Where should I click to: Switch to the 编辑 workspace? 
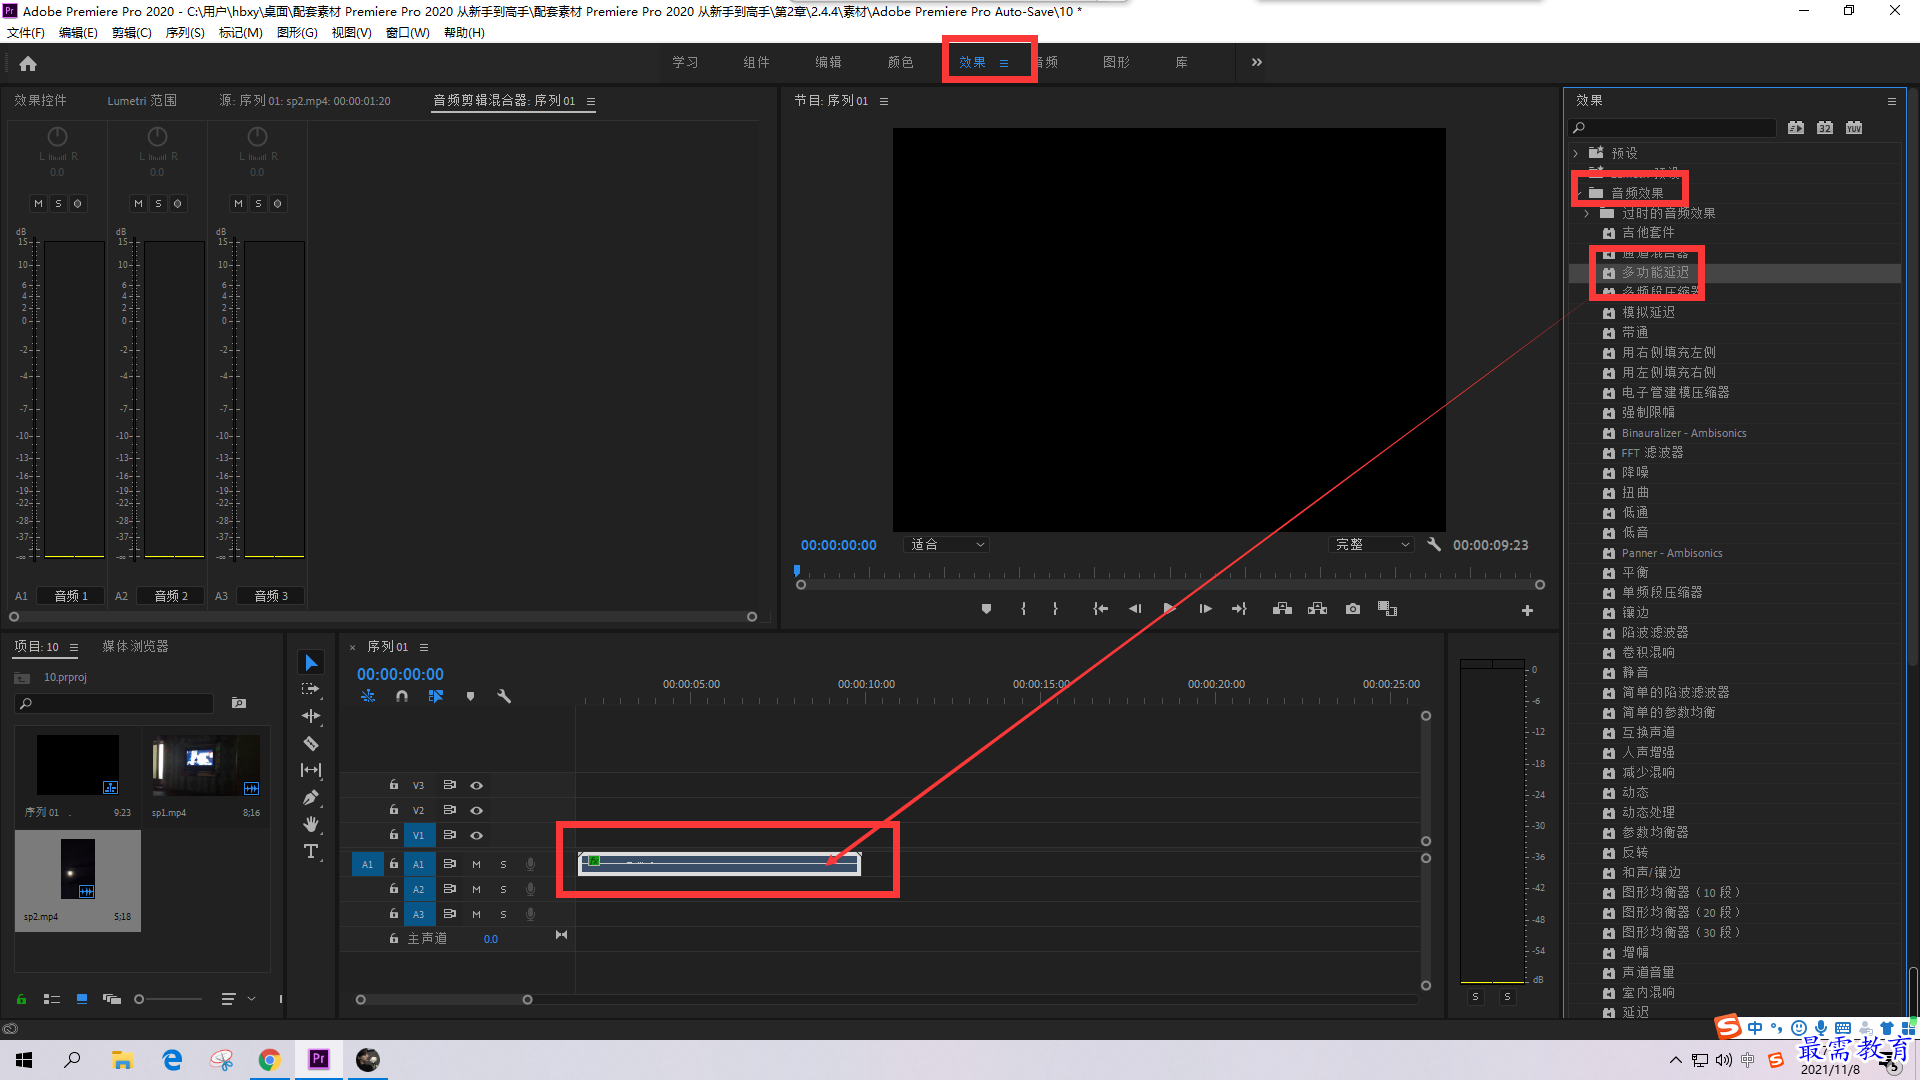click(828, 62)
